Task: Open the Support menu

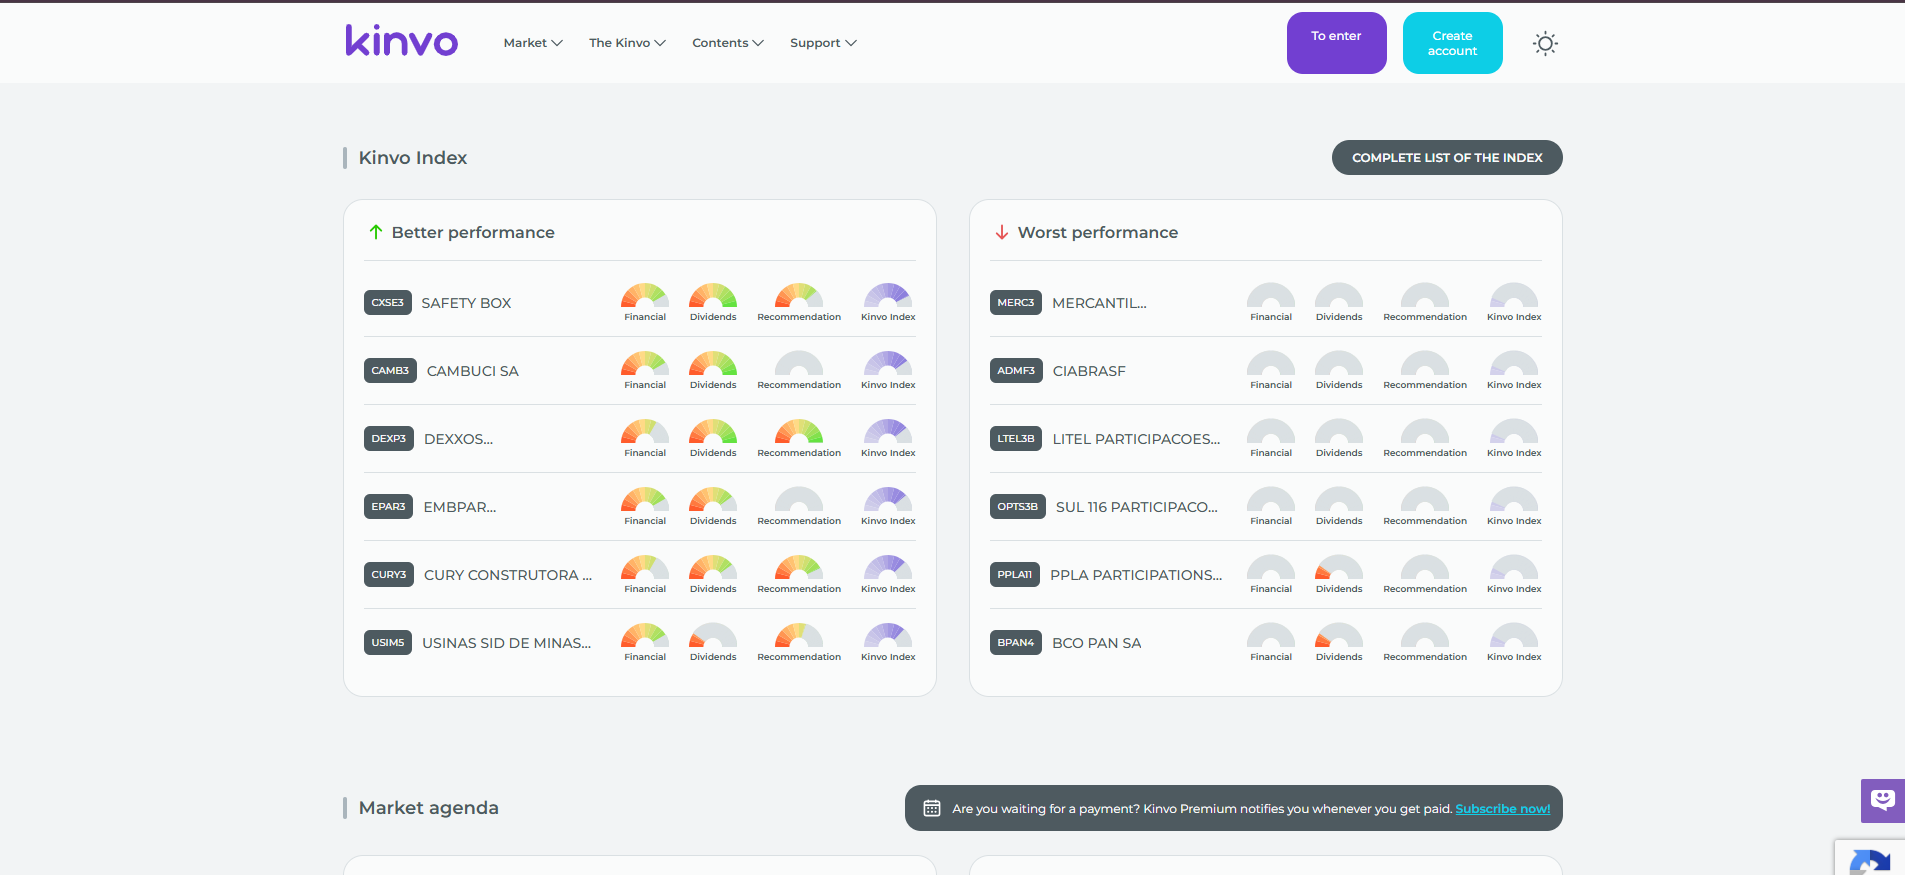Action: (823, 43)
